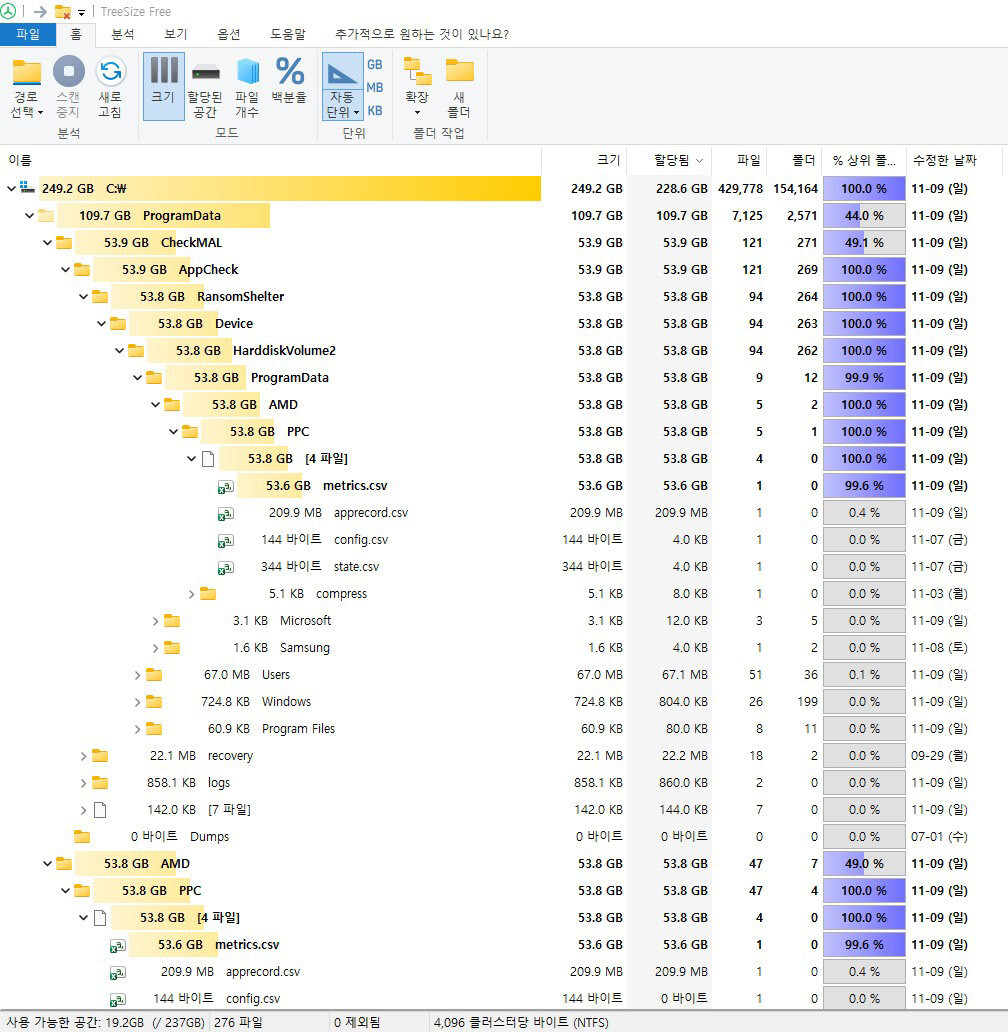Click the 추가적으로 원하는 것이 있나요? search box
Screen dimensions: 1008x1032
(x=421, y=34)
